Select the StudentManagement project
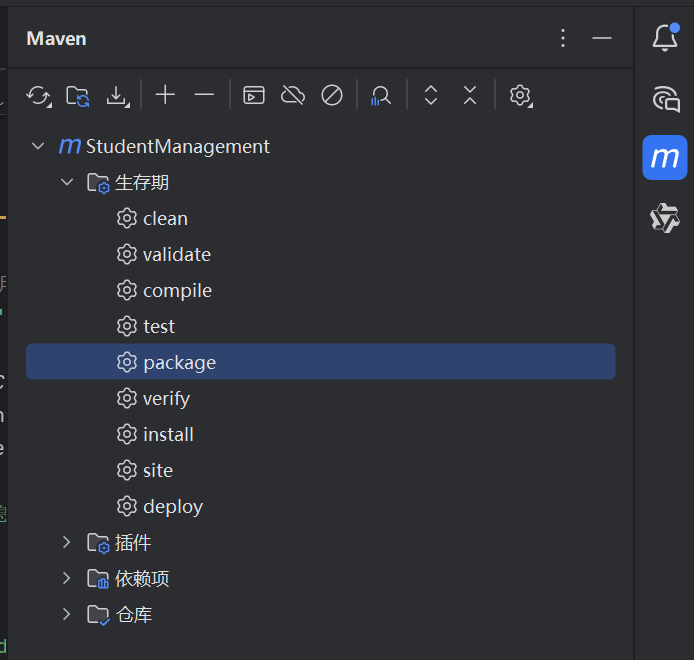Viewport: 694px width, 660px height. 177,147
